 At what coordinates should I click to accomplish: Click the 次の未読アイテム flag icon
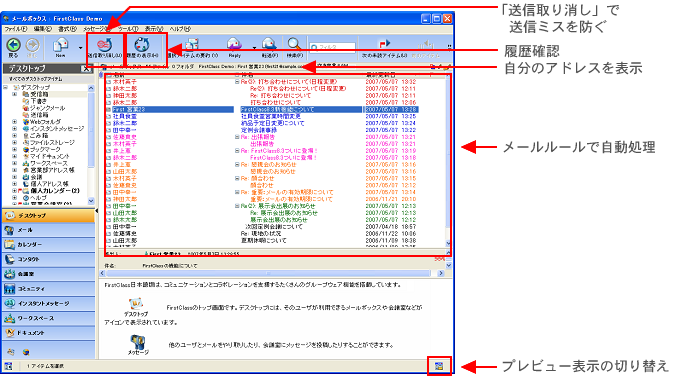coord(384,44)
